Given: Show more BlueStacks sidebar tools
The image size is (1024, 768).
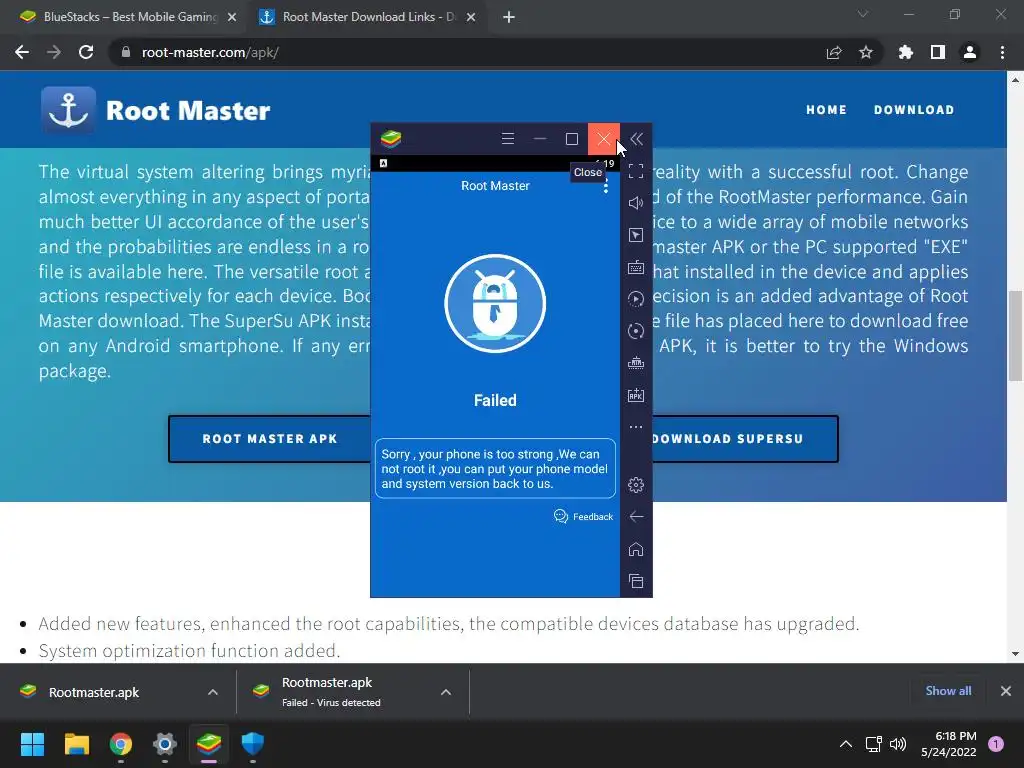Looking at the screenshot, I should pyautogui.click(x=636, y=427).
